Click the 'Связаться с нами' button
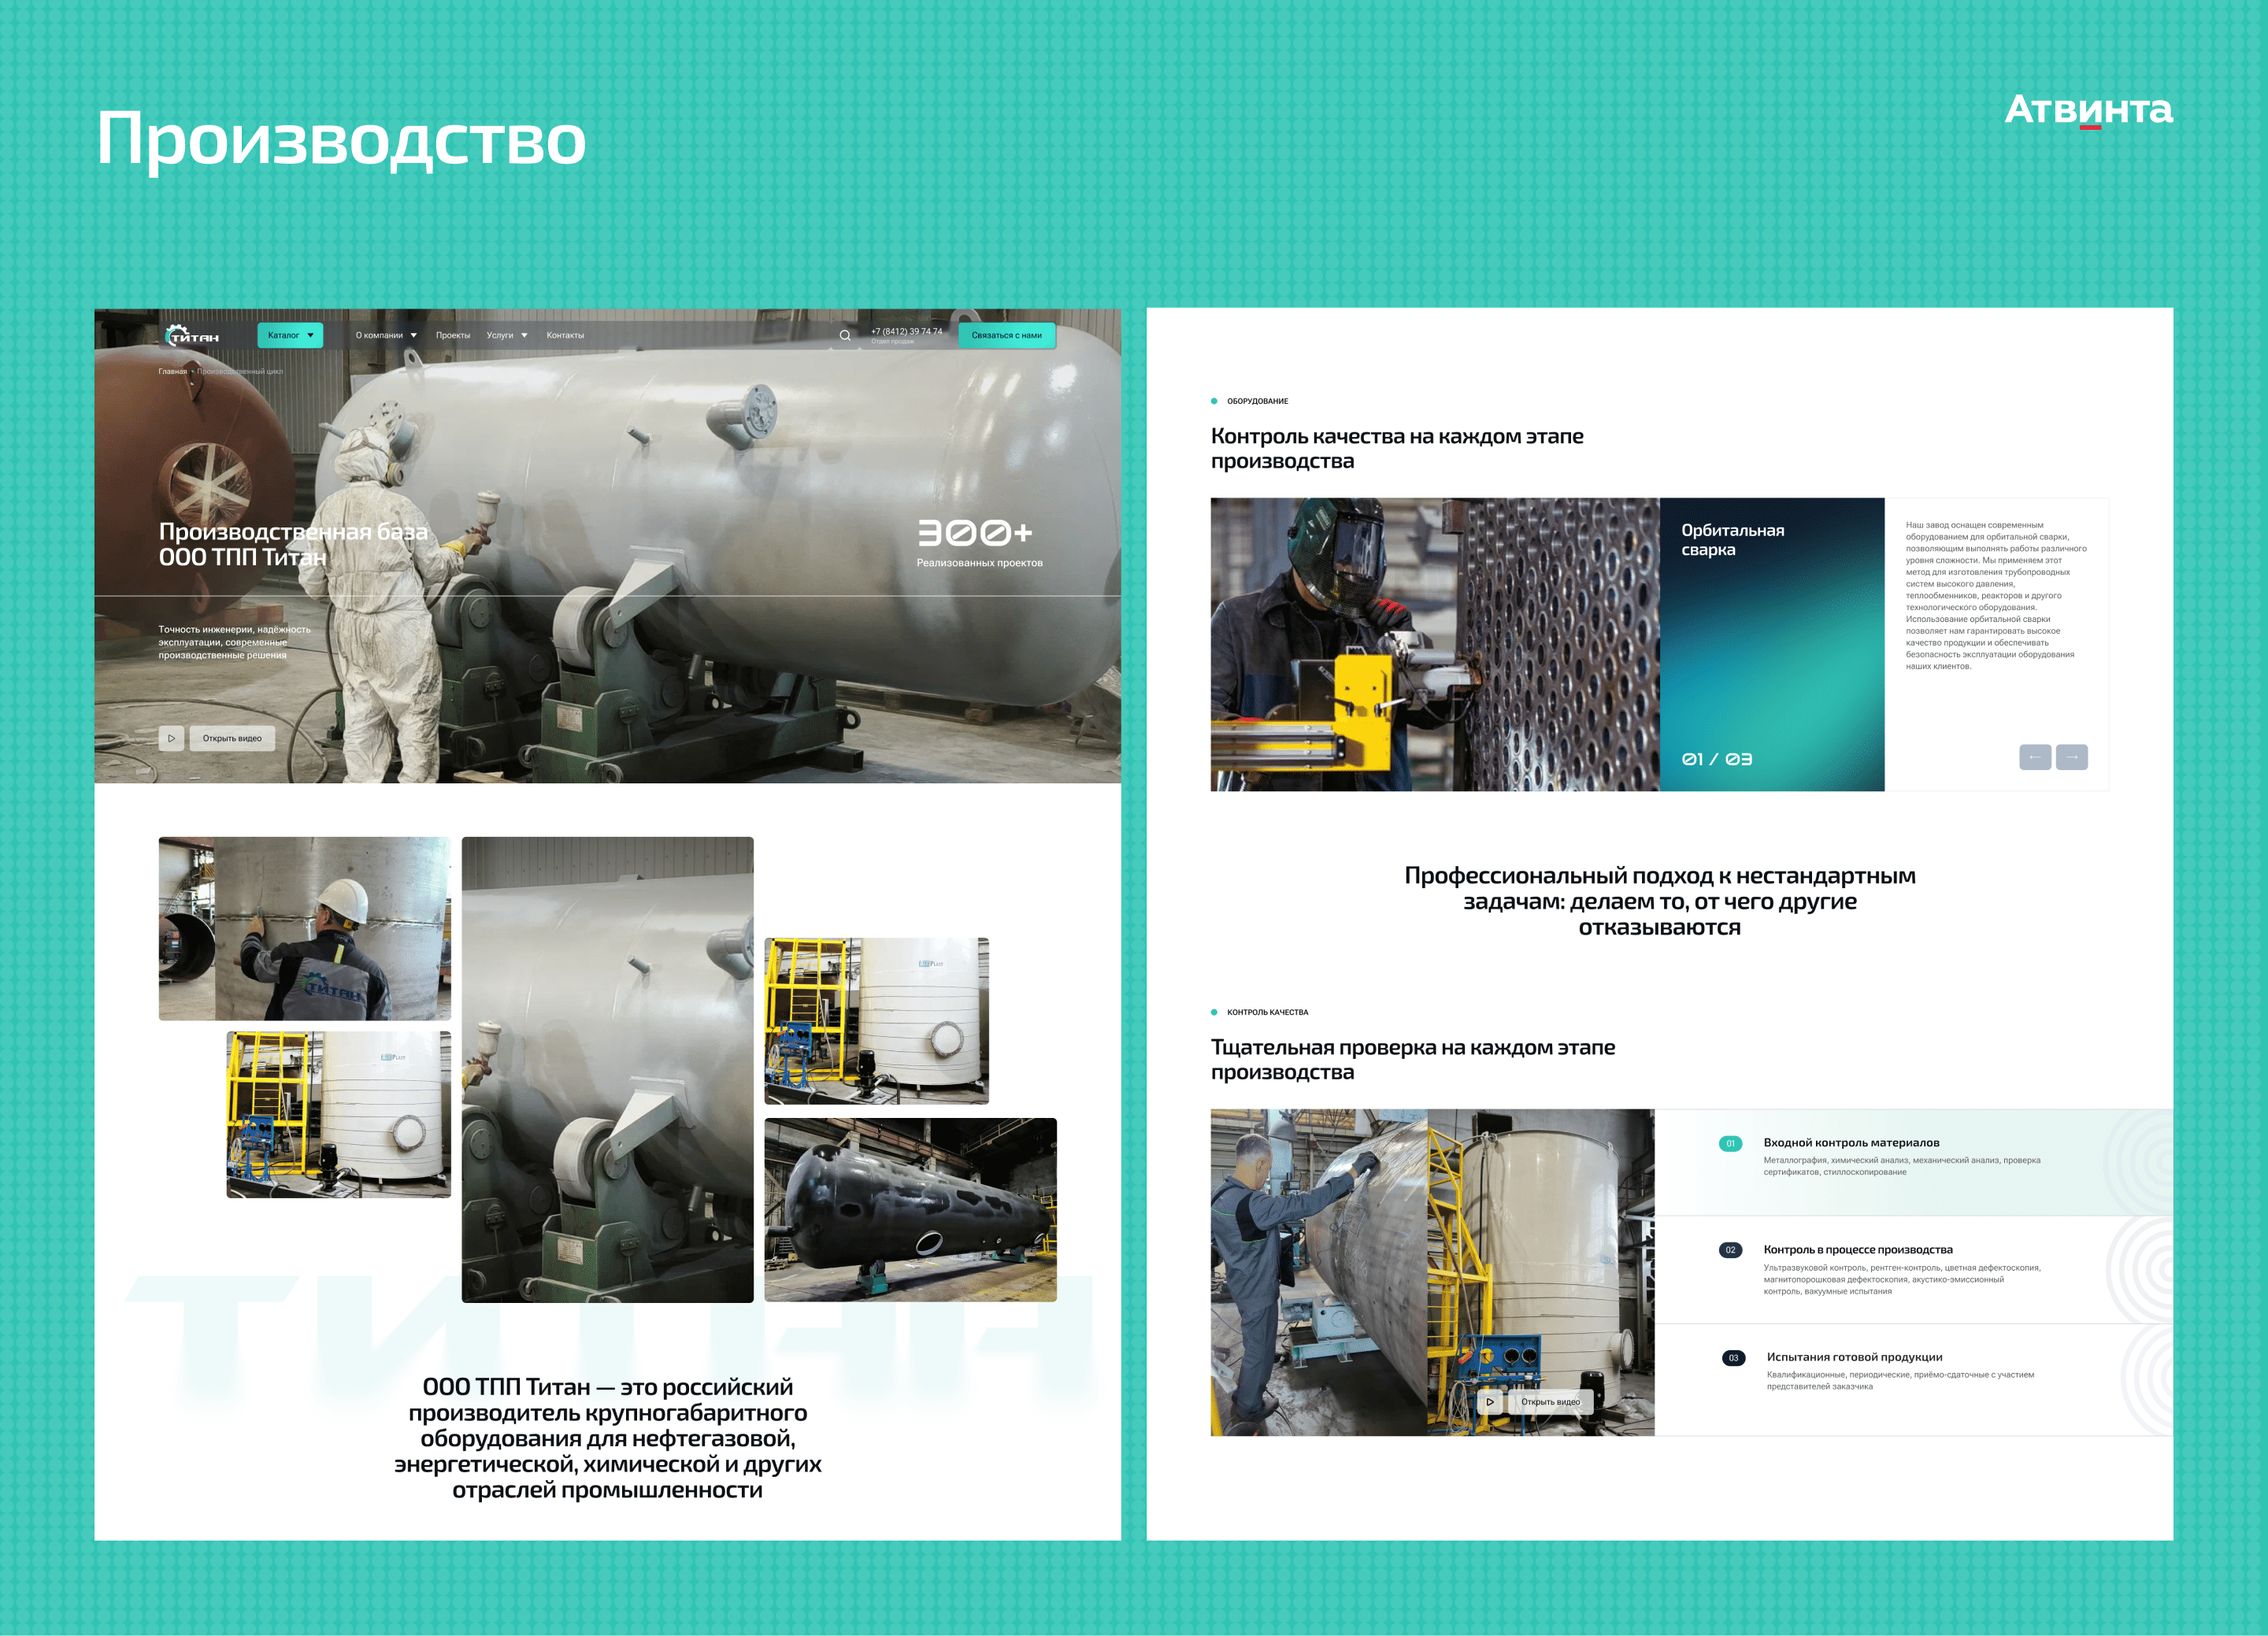Image resolution: width=2268 pixels, height=1636 pixels. pos(1007,335)
